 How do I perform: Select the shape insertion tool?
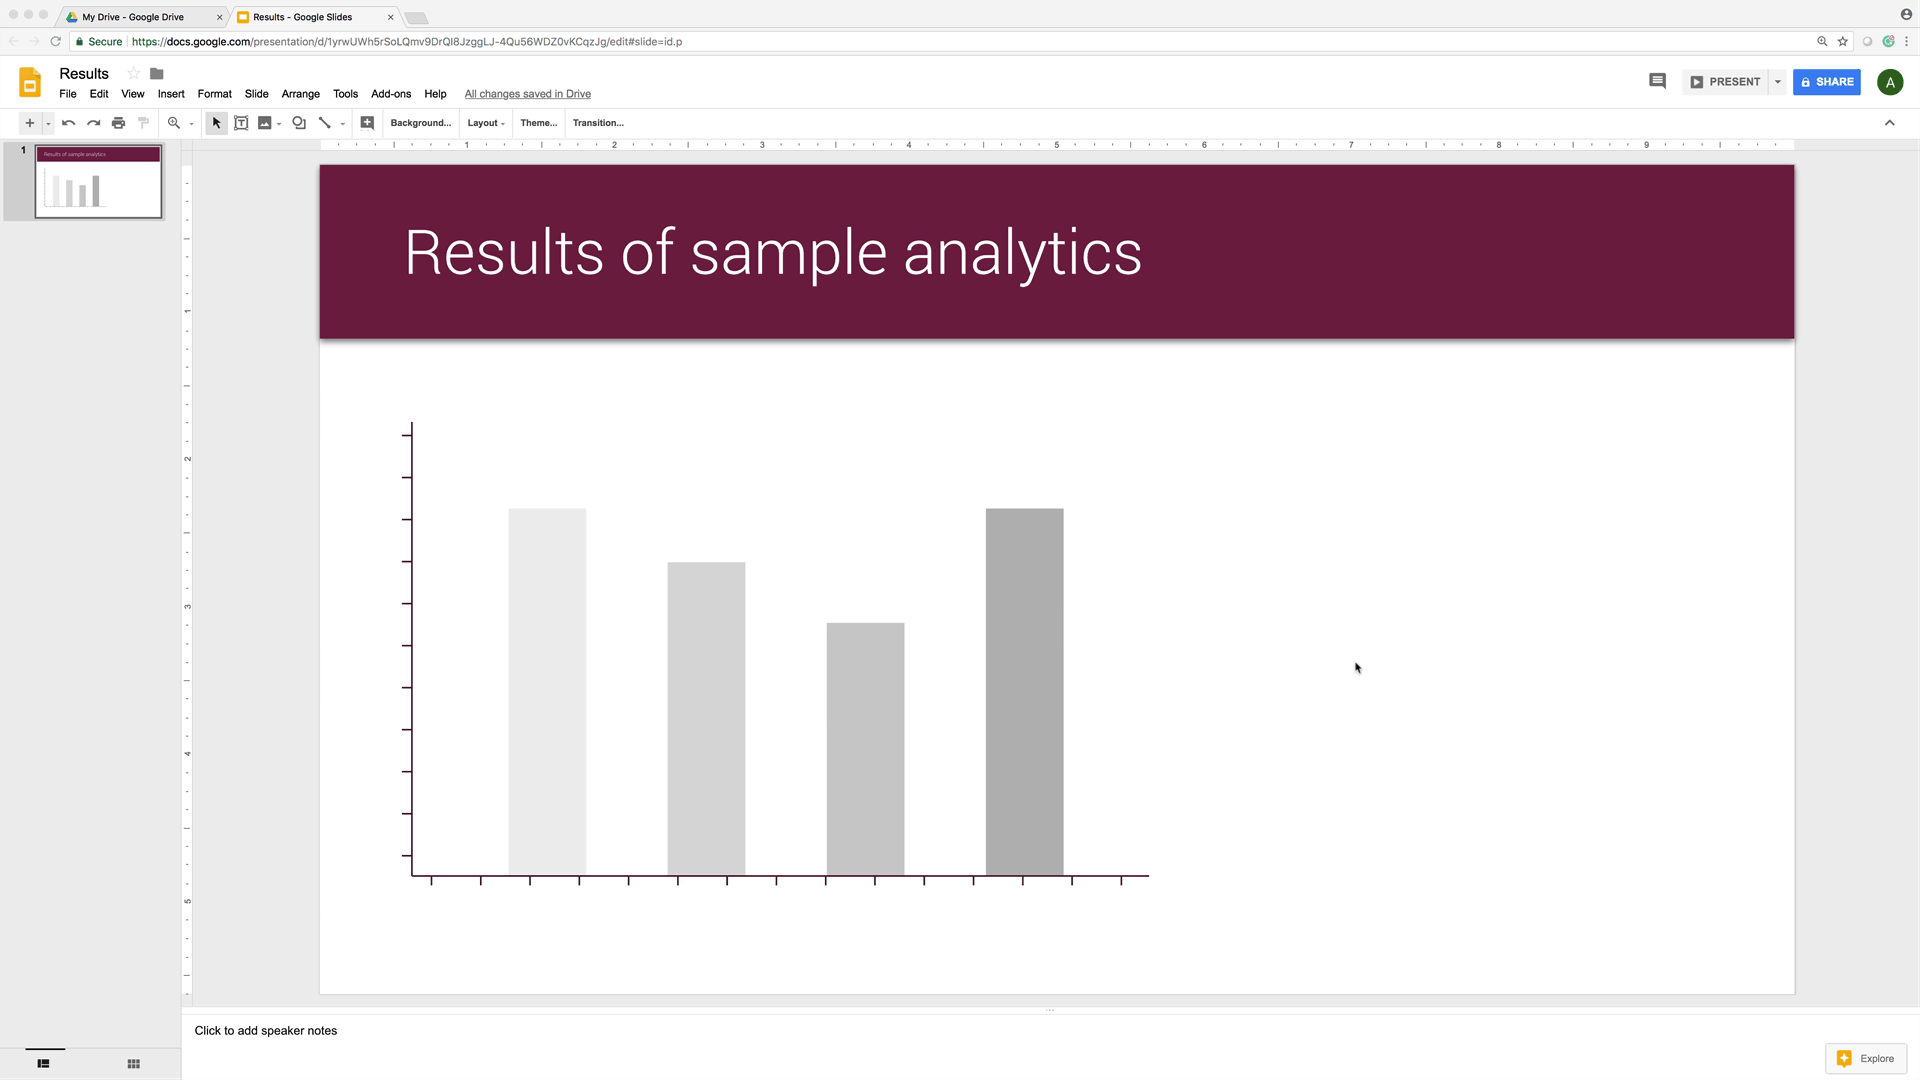click(x=299, y=123)
